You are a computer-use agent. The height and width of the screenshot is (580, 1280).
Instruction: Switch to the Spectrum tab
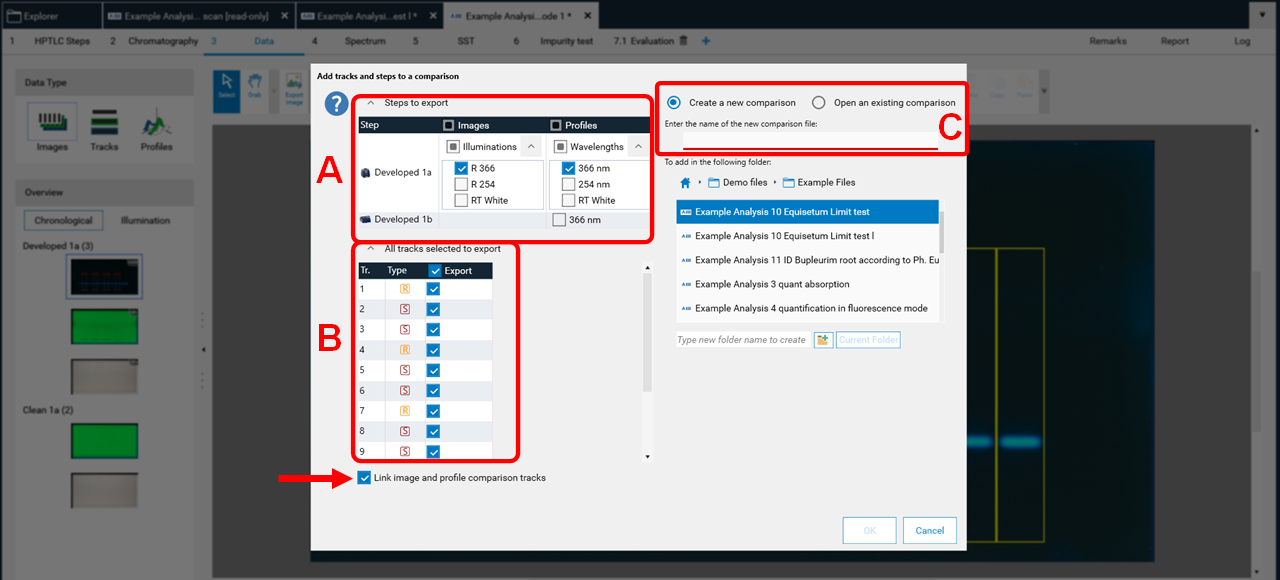tap(365, 41)
